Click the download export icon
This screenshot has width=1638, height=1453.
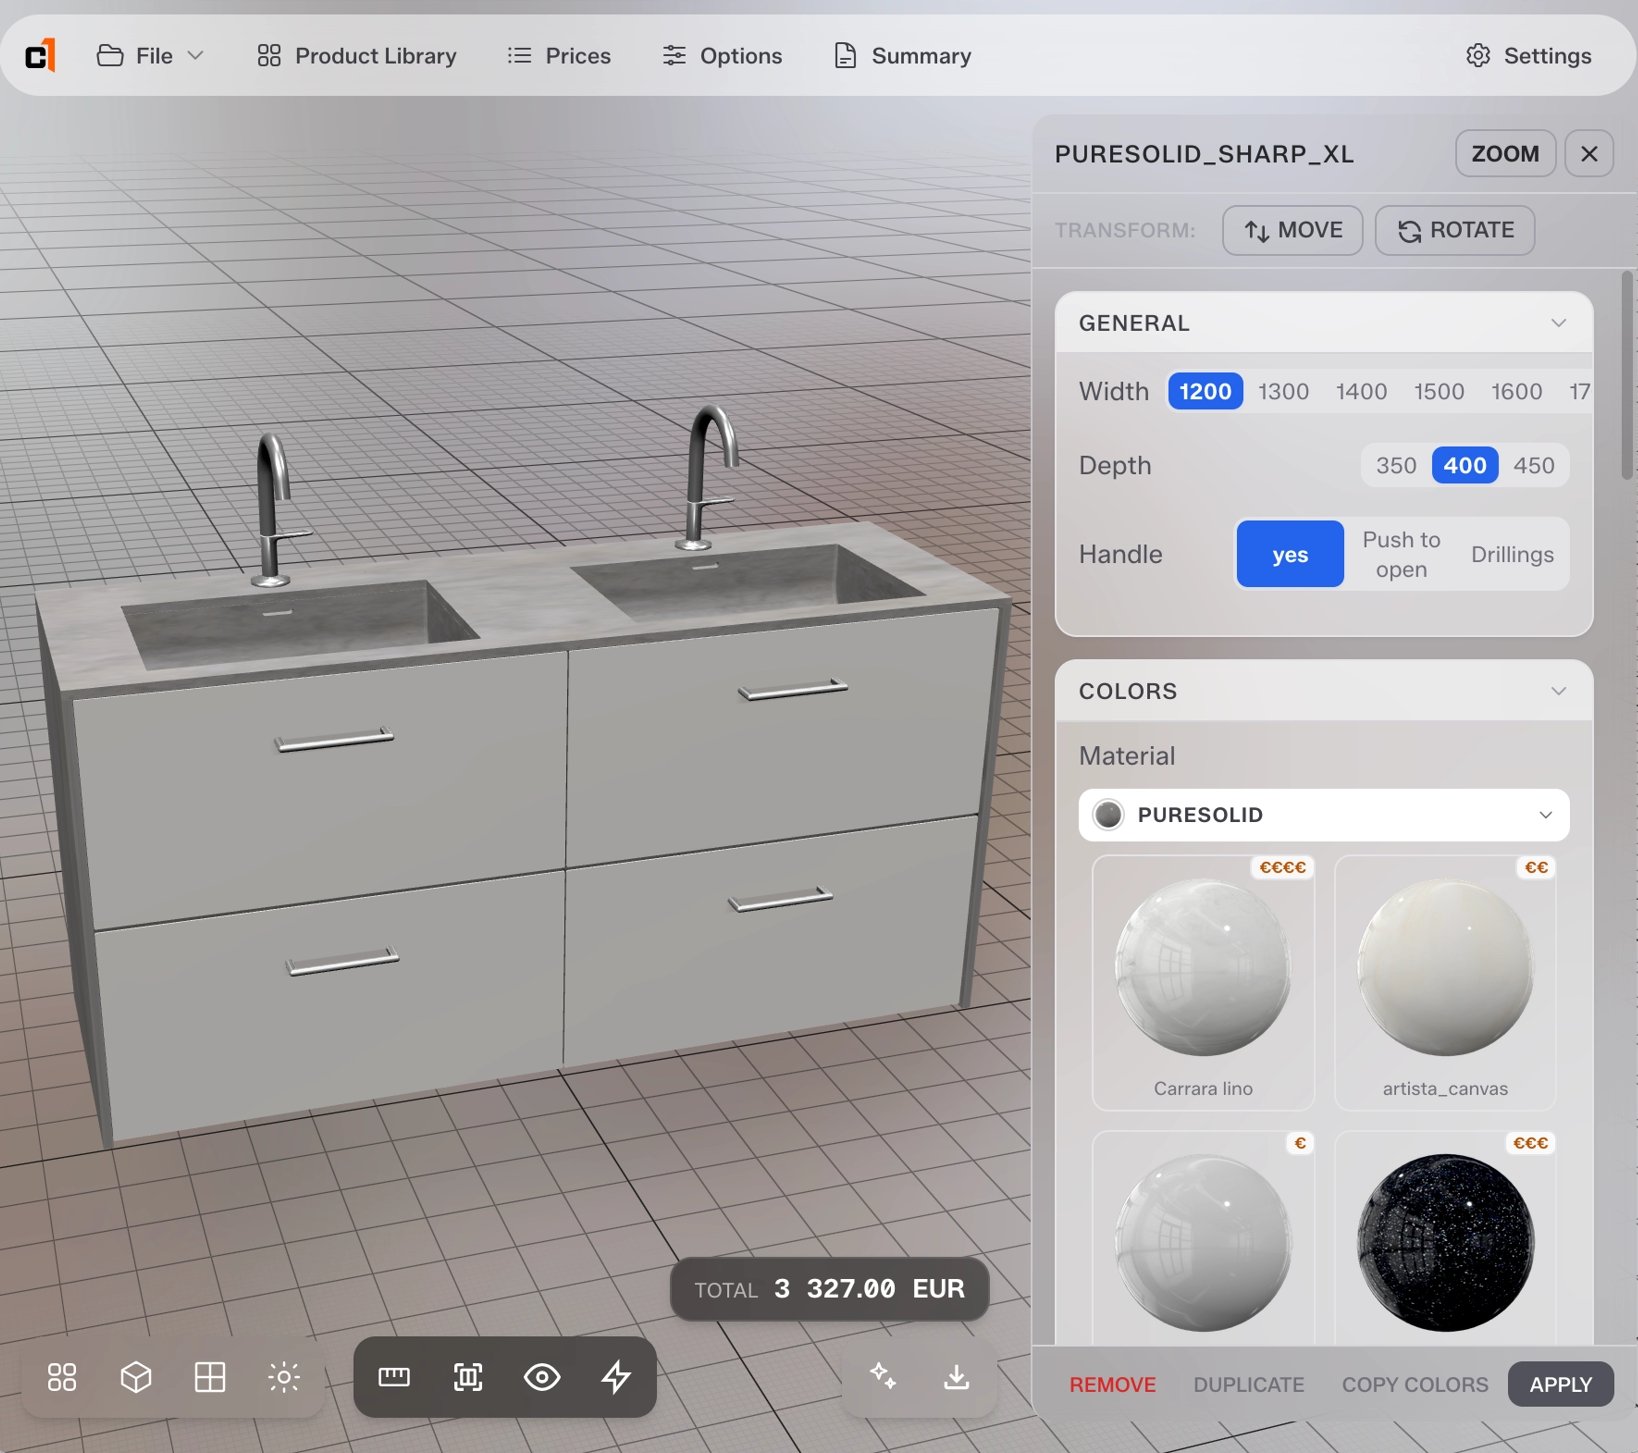[x=957, y=1377]
